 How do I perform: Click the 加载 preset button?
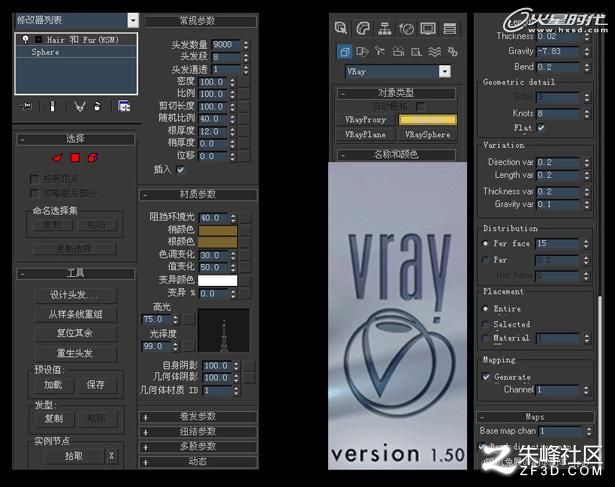(x=53, y=385)
